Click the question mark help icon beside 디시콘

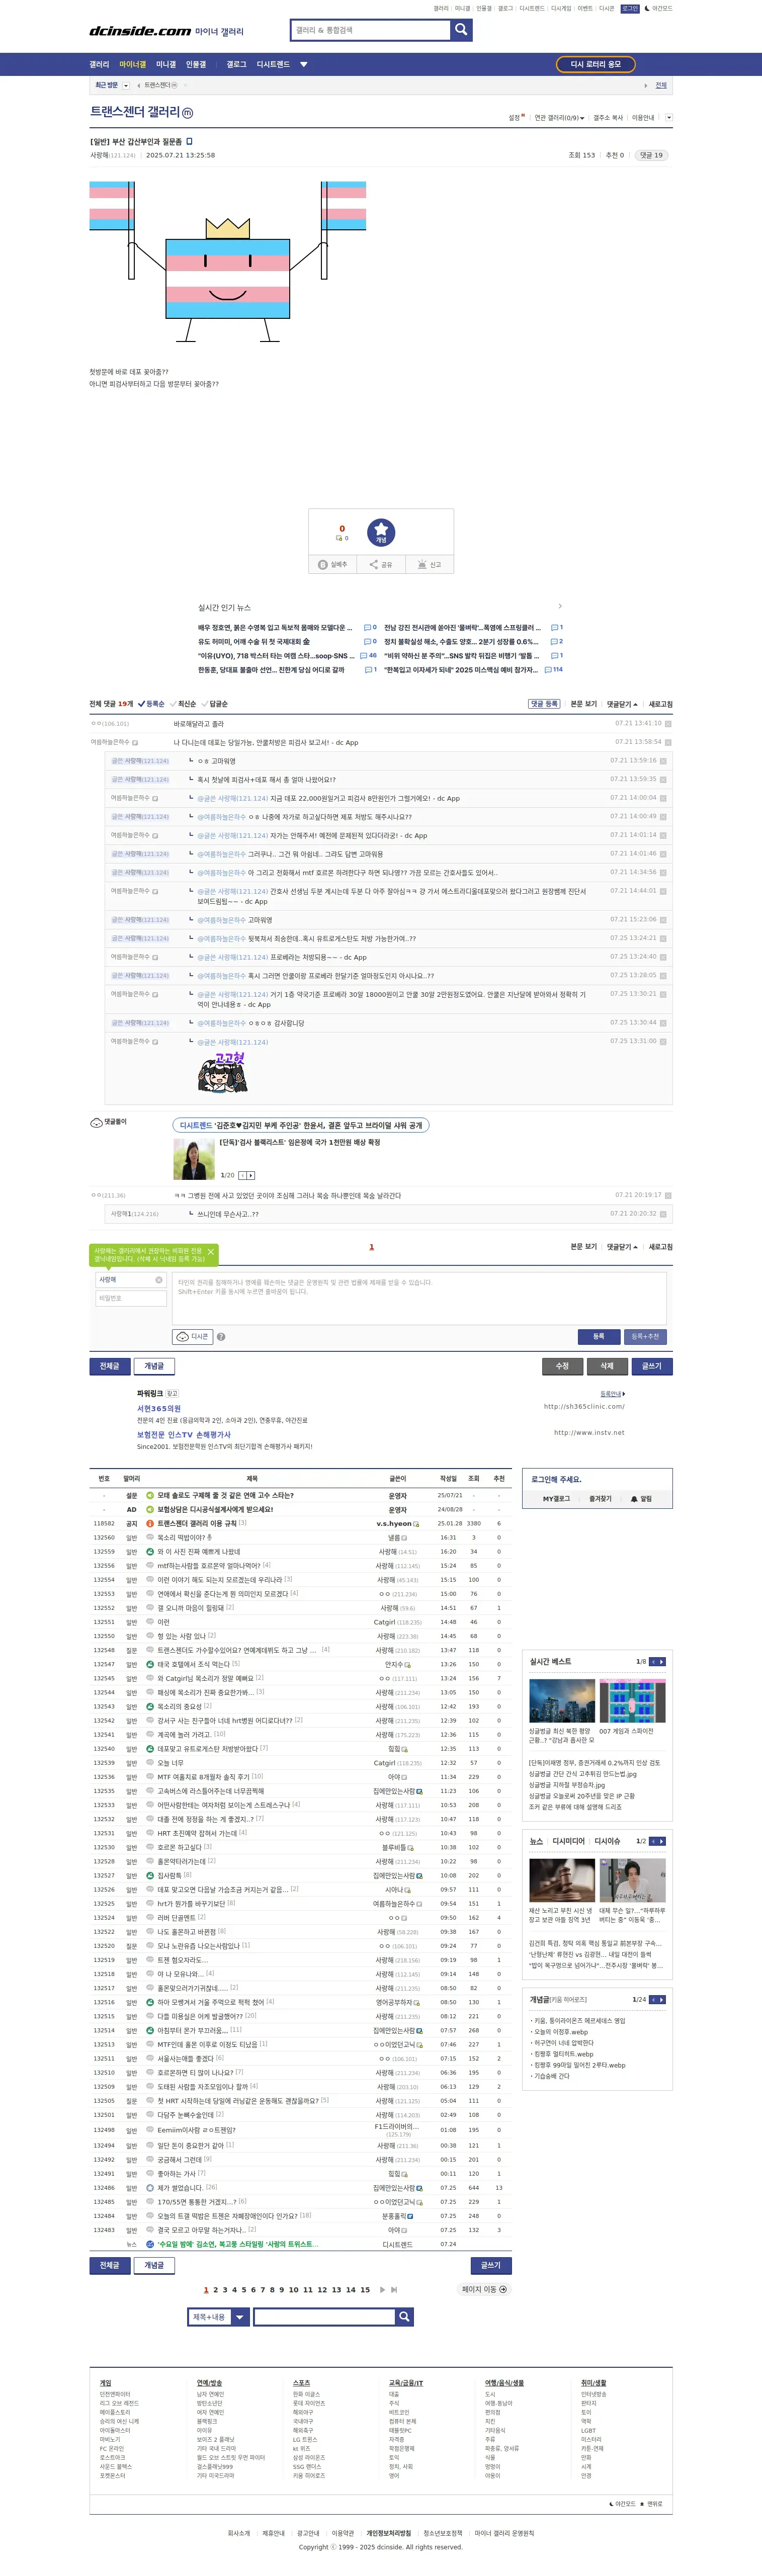click(x=221, y=1336)
